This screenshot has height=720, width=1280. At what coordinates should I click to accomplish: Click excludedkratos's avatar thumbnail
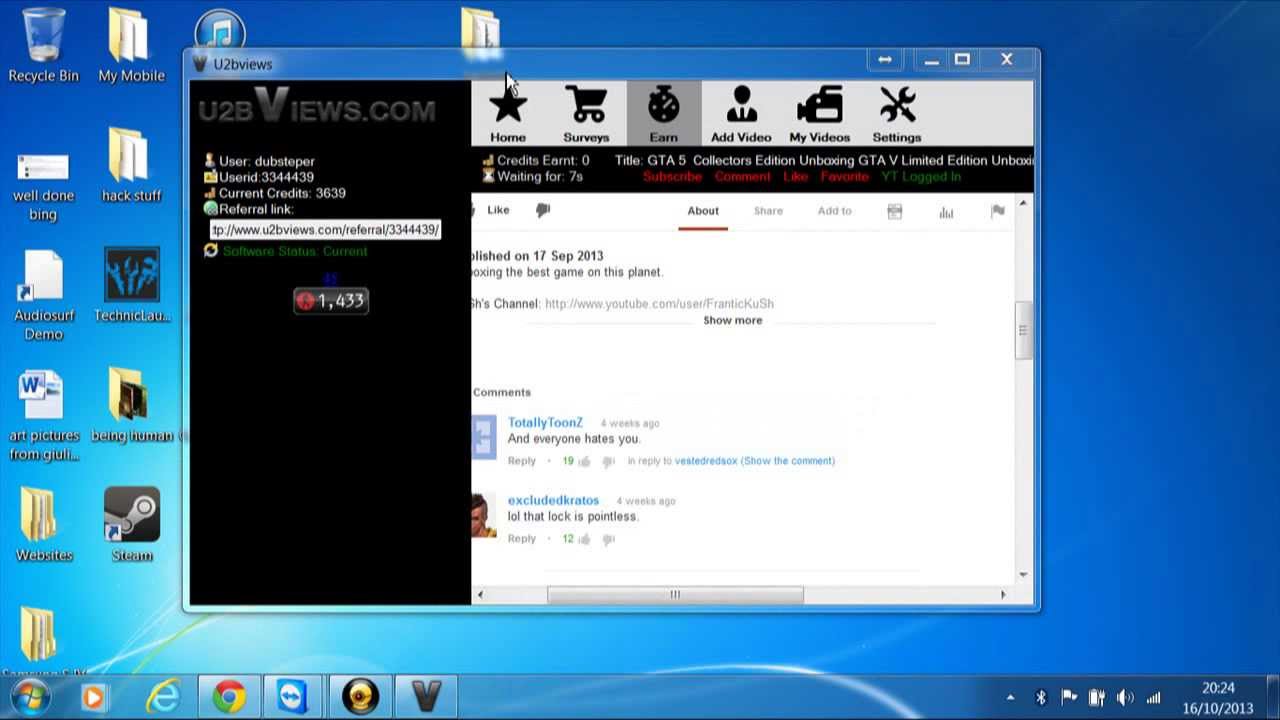pyautogui.click(x=484, y=516)
